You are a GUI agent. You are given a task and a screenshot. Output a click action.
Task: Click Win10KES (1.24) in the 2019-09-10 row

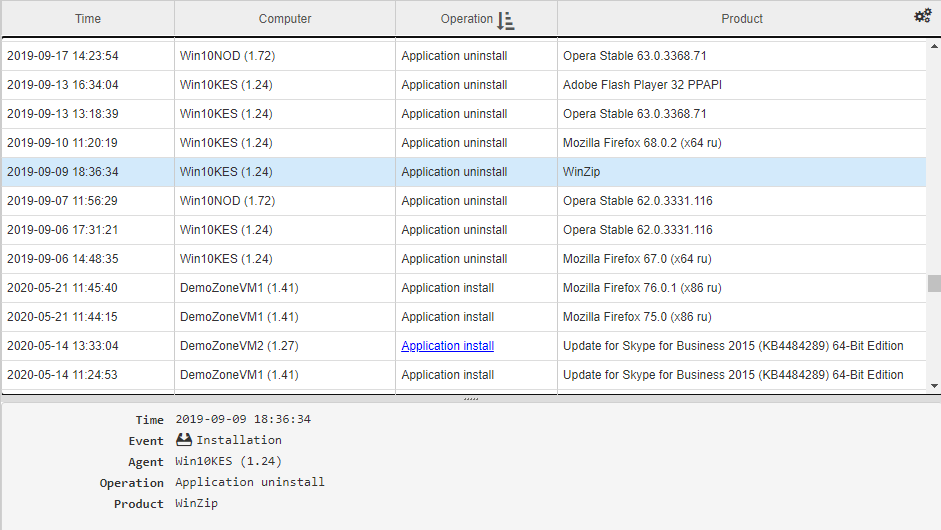(x=226, y=143)
